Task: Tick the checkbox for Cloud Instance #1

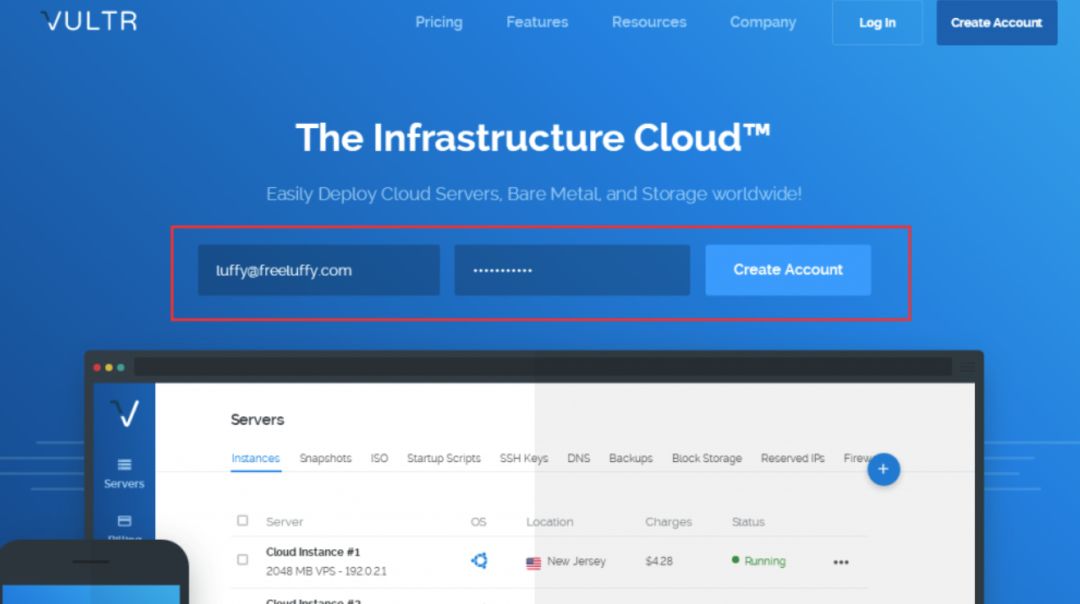Action: click(x=242, y=560)
